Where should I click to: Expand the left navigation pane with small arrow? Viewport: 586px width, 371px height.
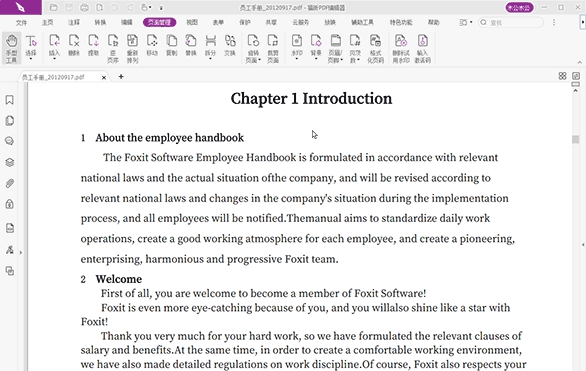click(21, 253)
